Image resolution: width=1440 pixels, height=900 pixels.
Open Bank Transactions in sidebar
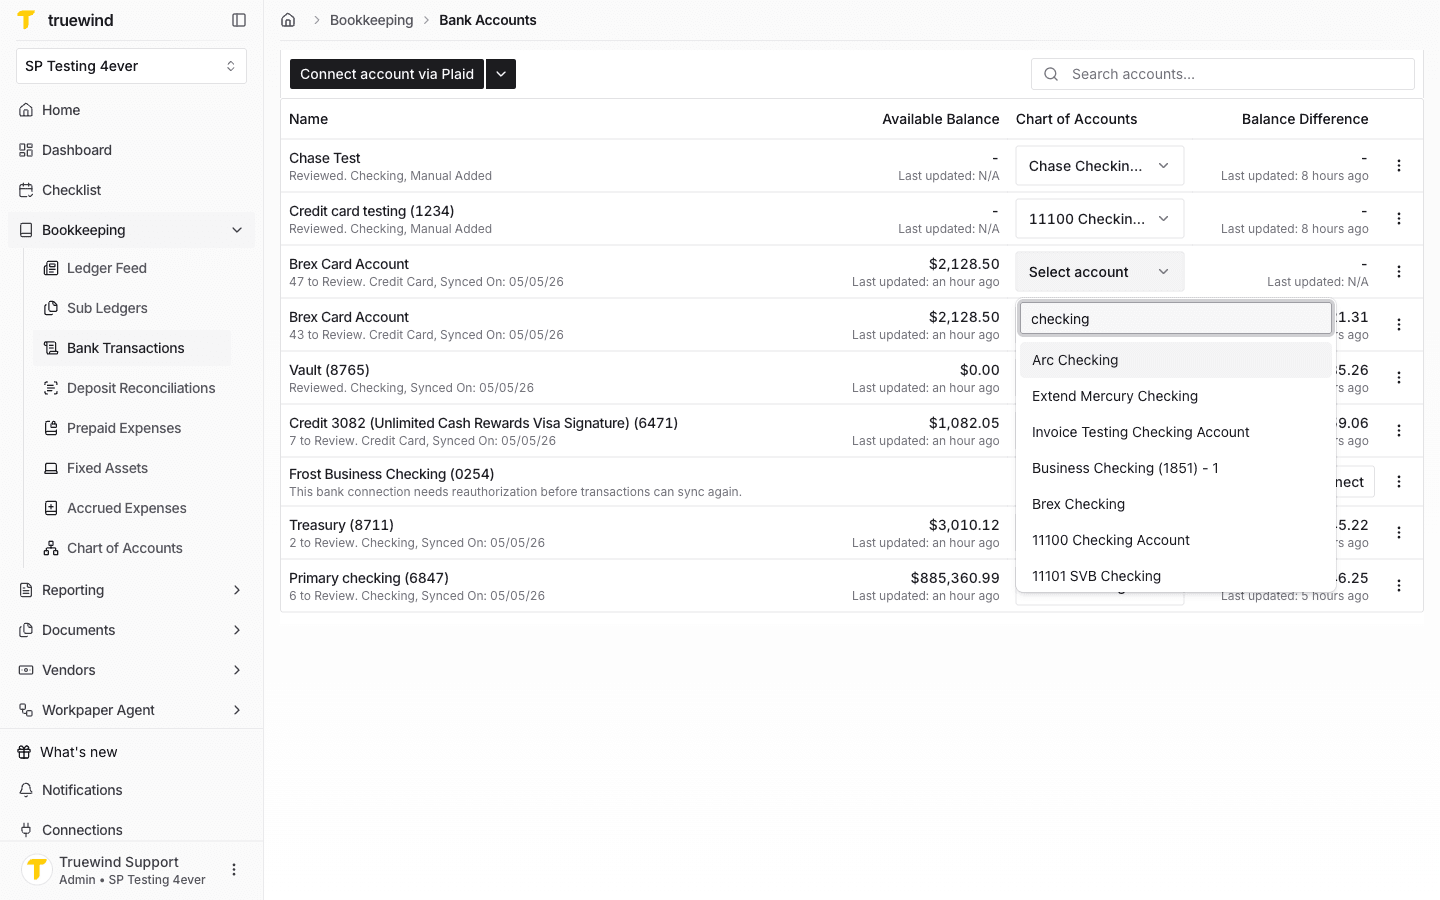tap(132, 348)
